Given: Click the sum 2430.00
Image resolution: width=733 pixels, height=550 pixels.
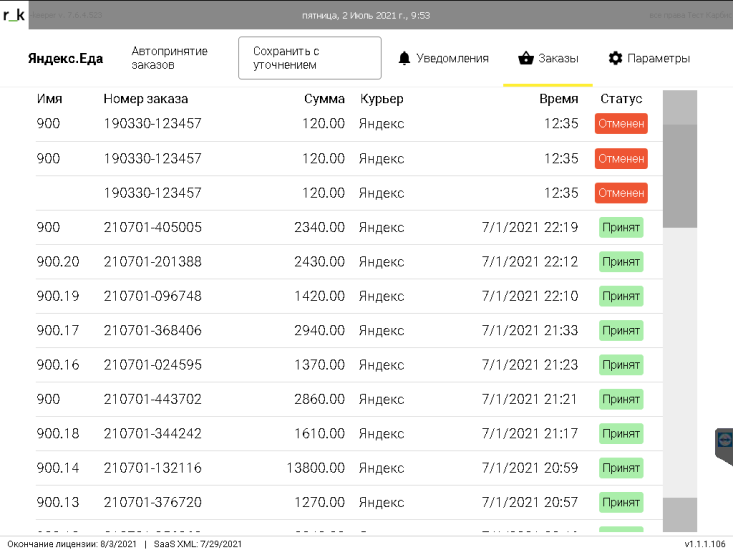Looking at the screenshot, I should click(x=319, y=262).
